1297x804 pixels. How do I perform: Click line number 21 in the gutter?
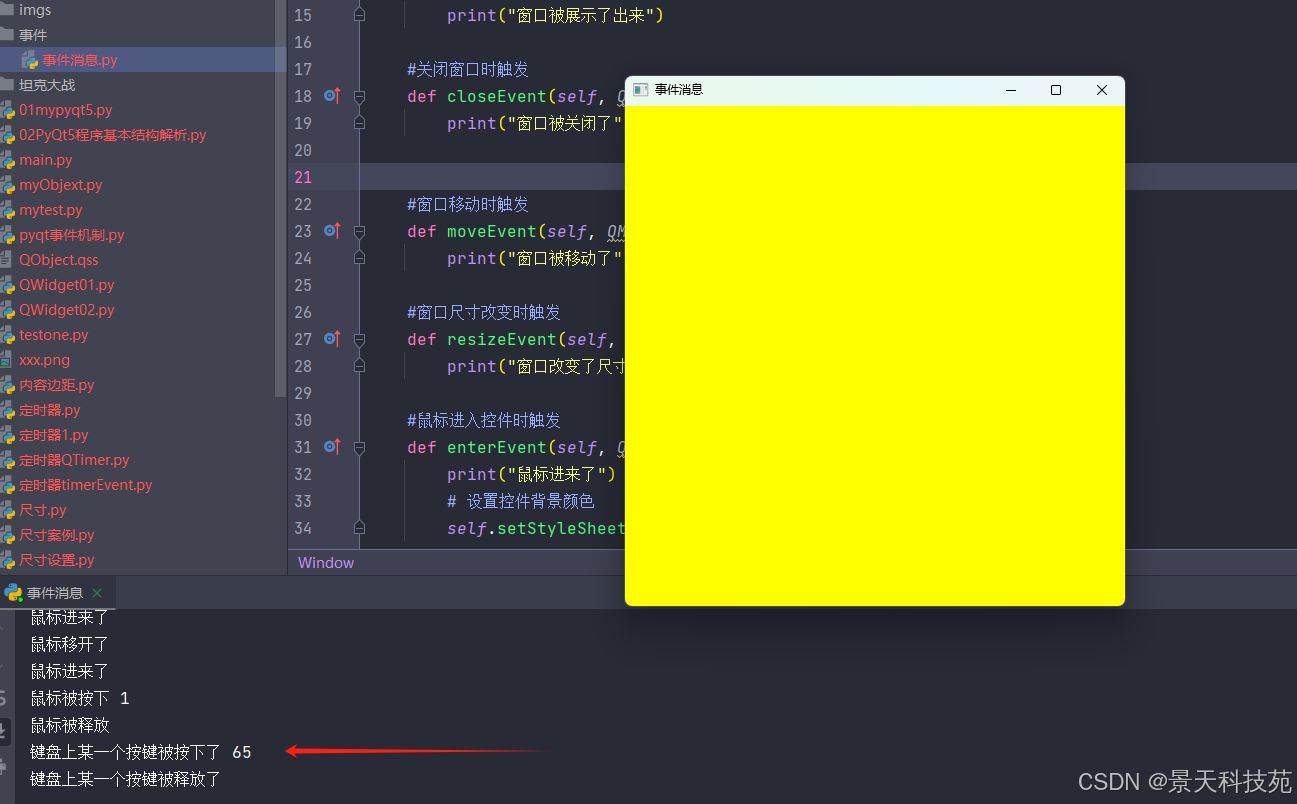[x=303, y=177]
